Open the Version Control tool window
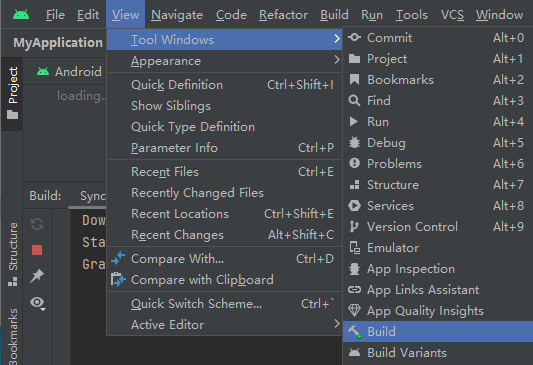Image resolution: width=533 pixels, height=365 pixels. pos(438,227)
